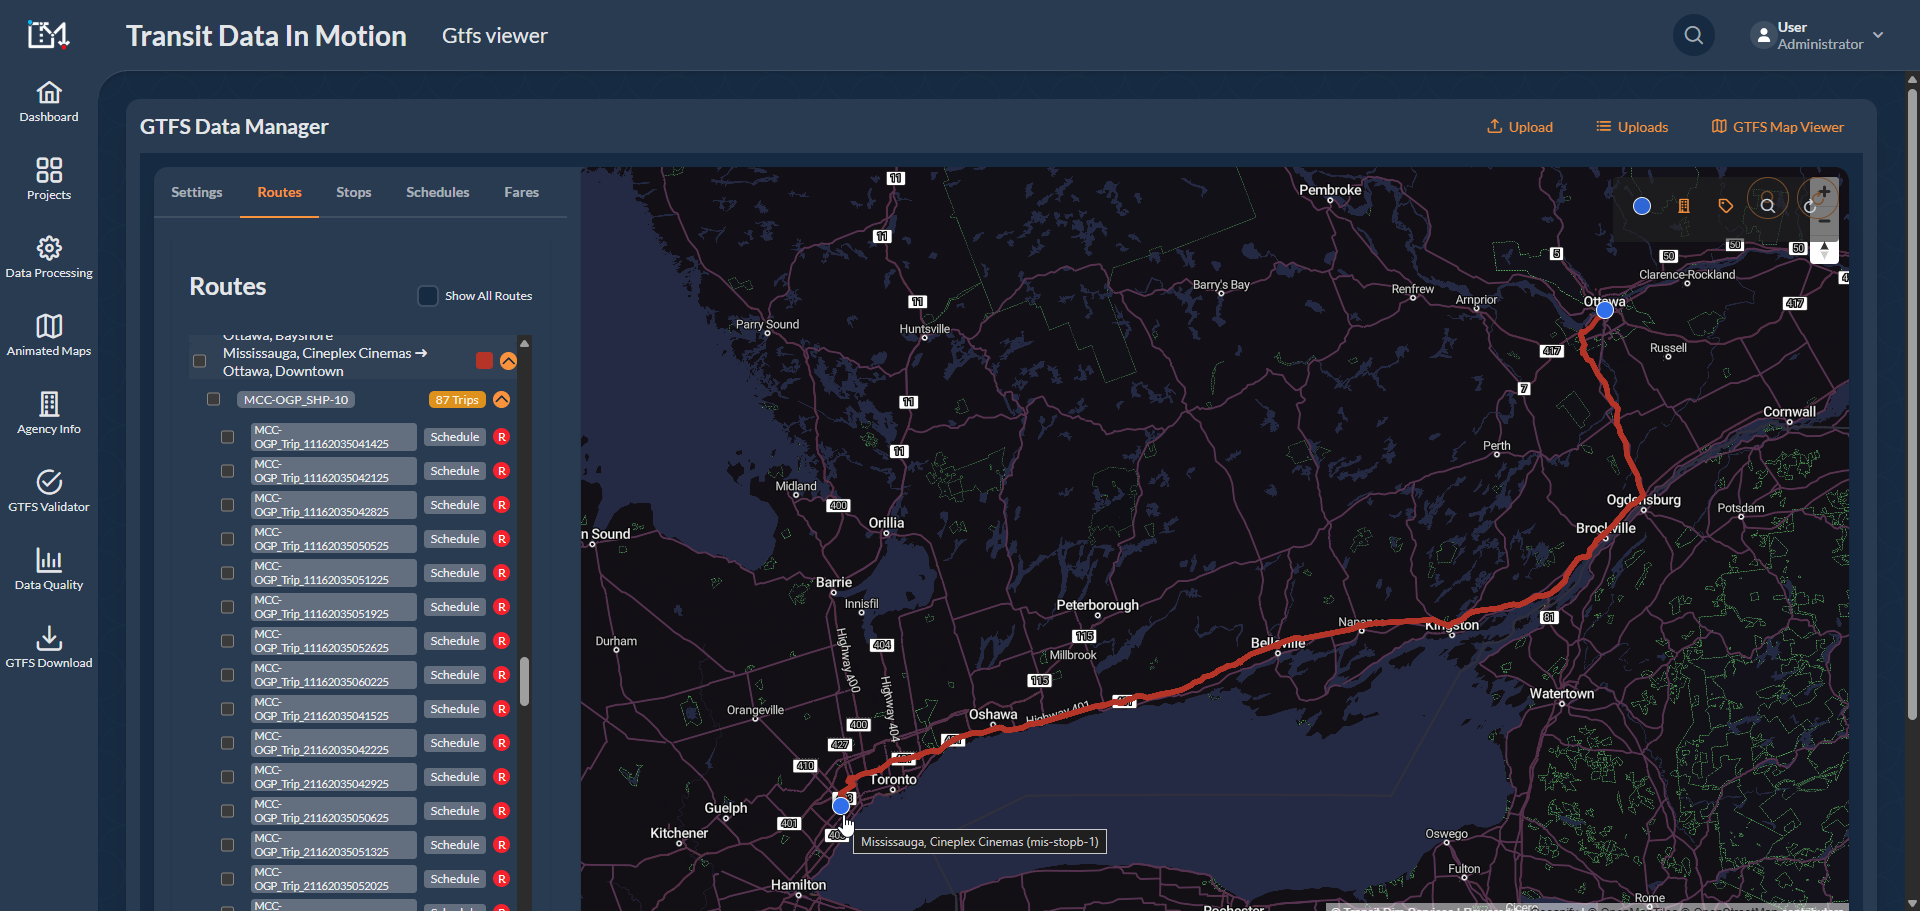Open the GTFS Validator from sidebar
Screen dimensions: 1920x911
tap(48, 490)
